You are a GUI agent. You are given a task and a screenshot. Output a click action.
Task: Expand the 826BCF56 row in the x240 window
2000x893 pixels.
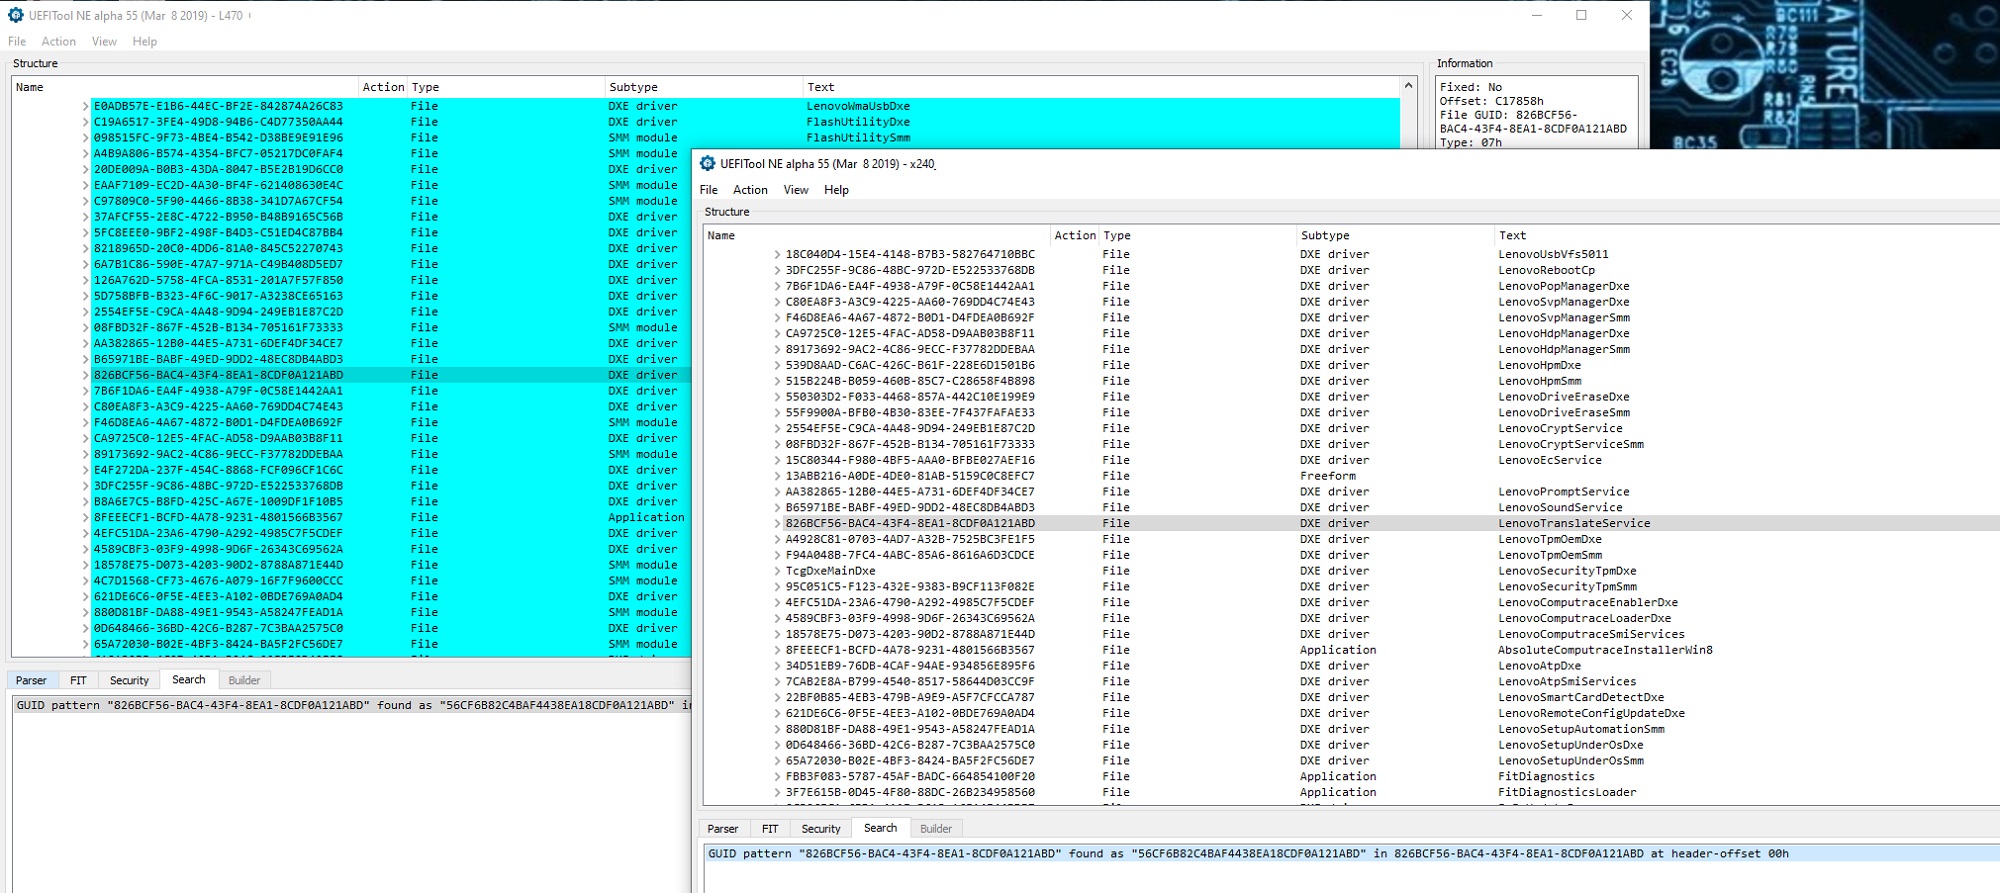777,523
